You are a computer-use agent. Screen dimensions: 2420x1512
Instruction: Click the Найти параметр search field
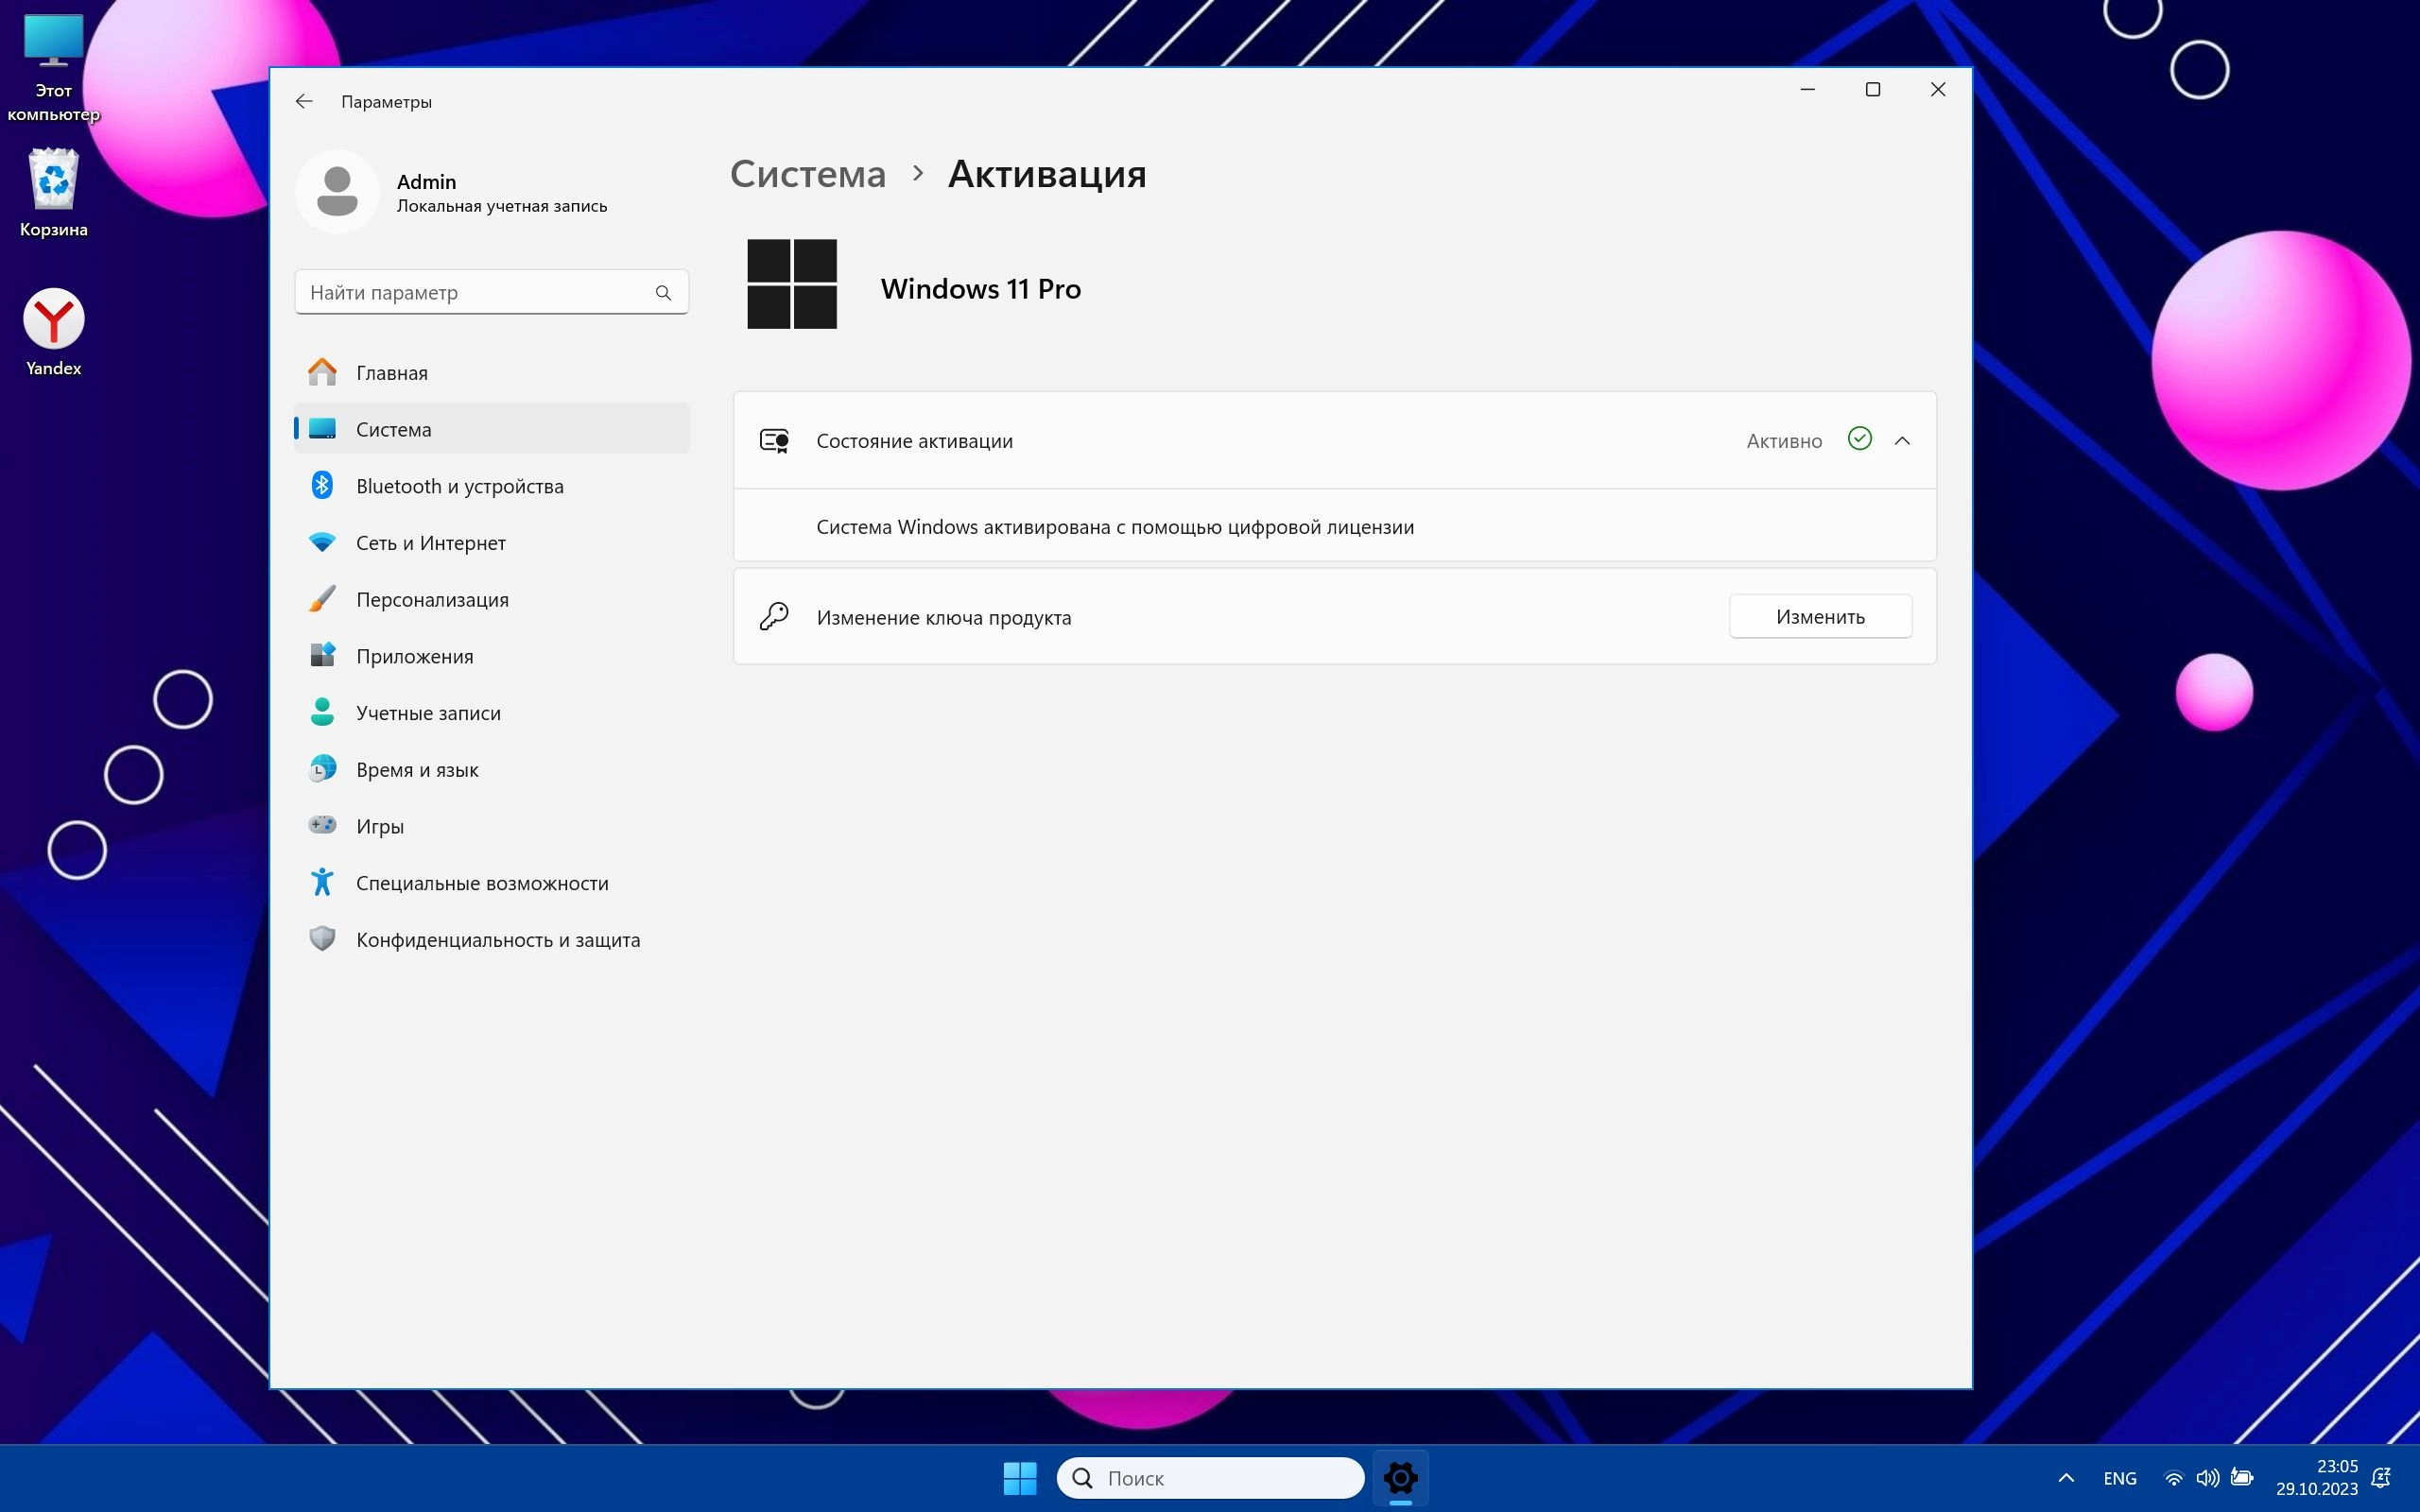(475, 293)
